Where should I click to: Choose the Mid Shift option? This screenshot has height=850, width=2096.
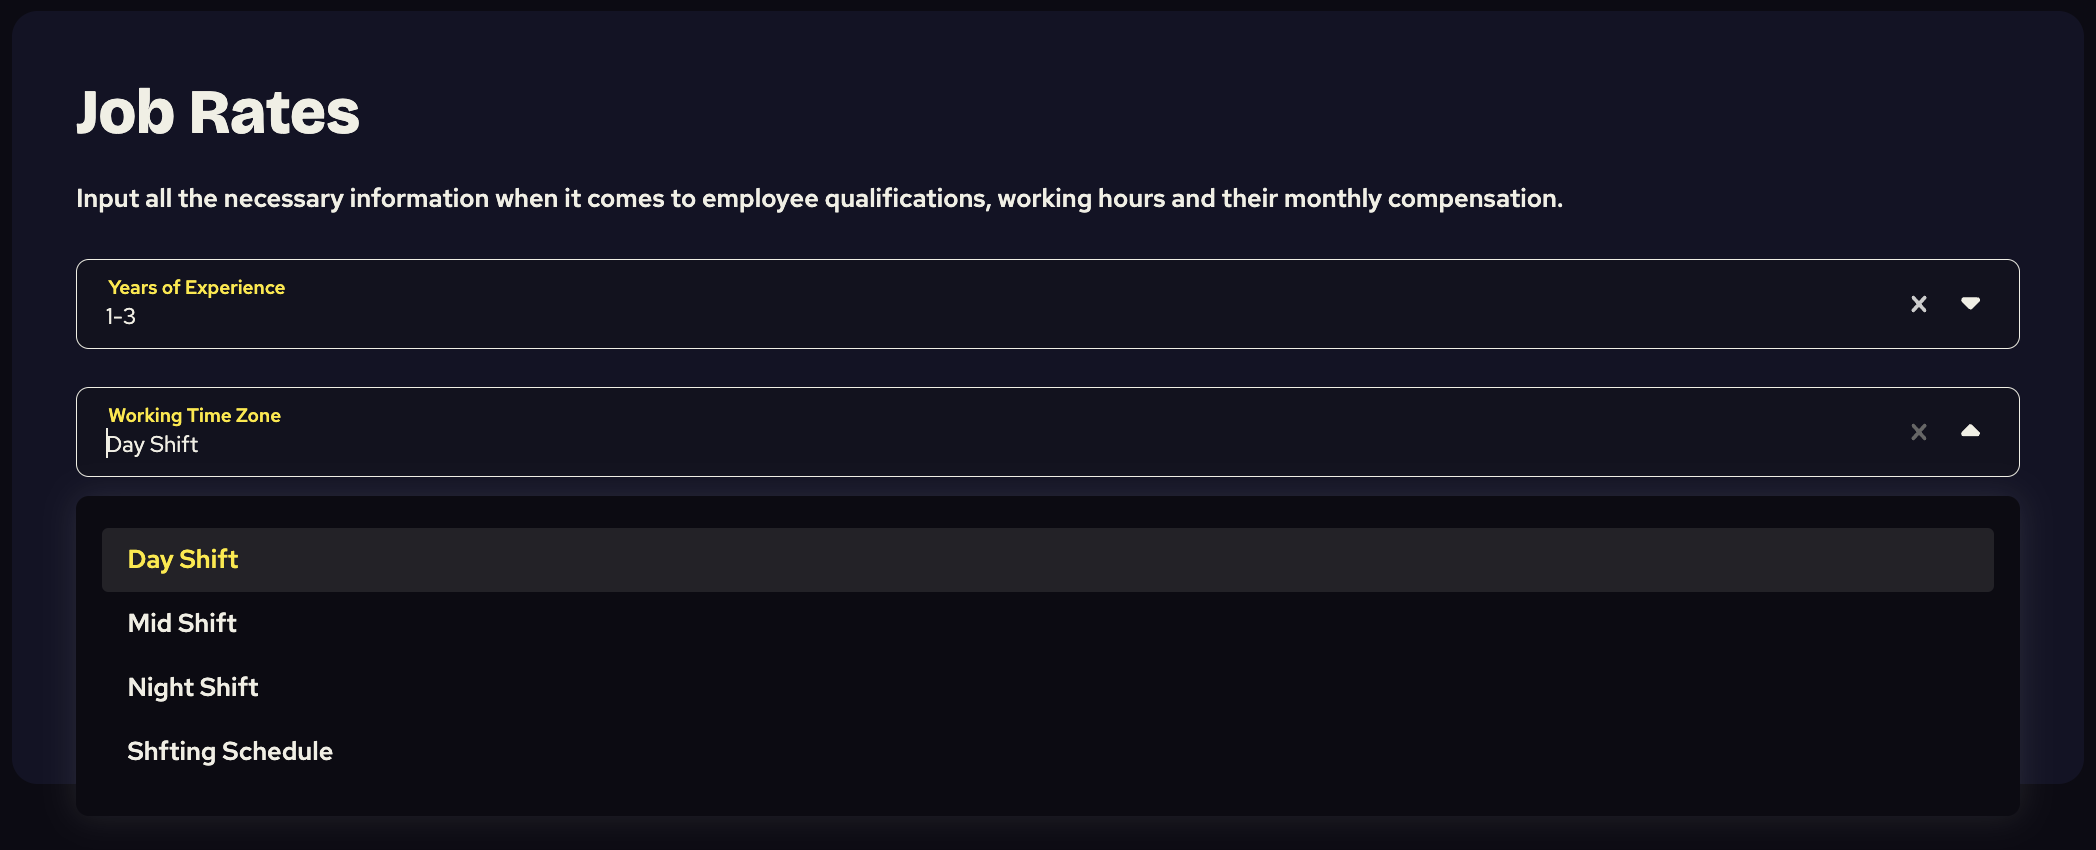click(x=182, y=623)
